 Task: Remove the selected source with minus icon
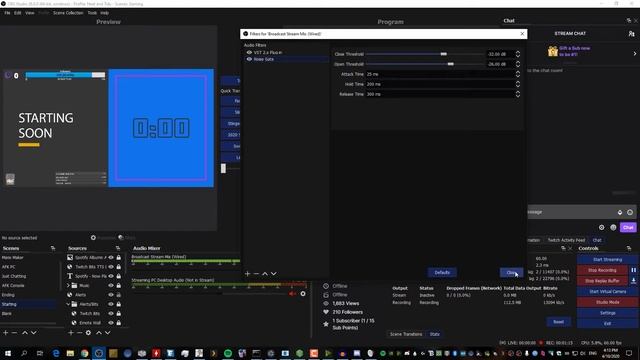click(79, 333)
